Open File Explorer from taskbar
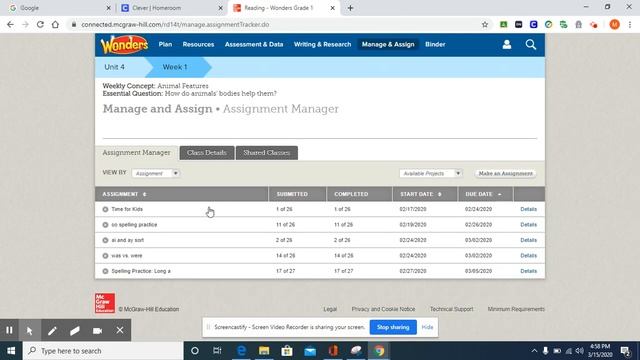Image resolution: width=640 pixels, height=360 pixels. 264,351
